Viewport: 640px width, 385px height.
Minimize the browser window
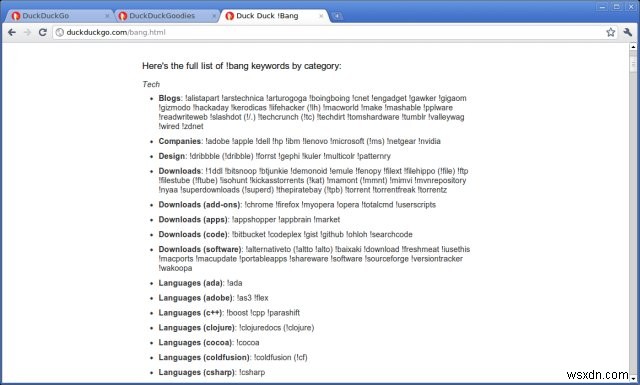point(602,7)
